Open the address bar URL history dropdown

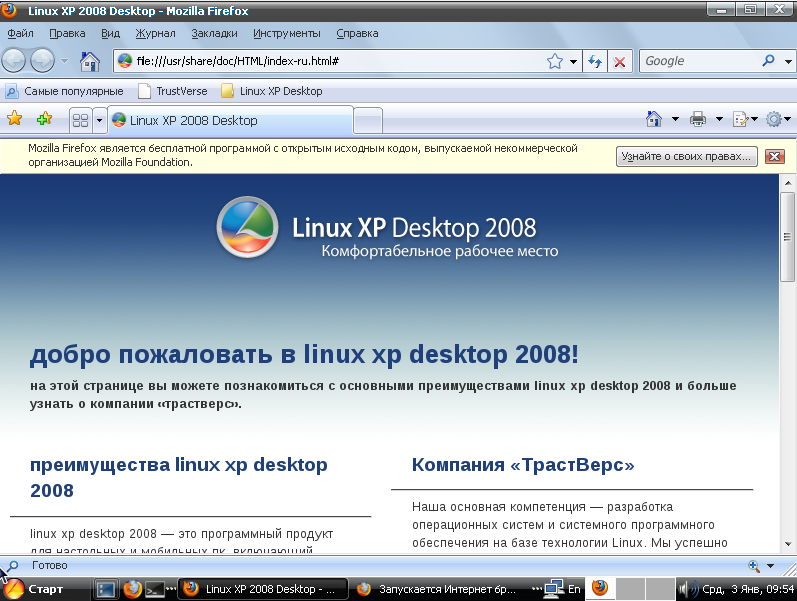tap(573, 62)
